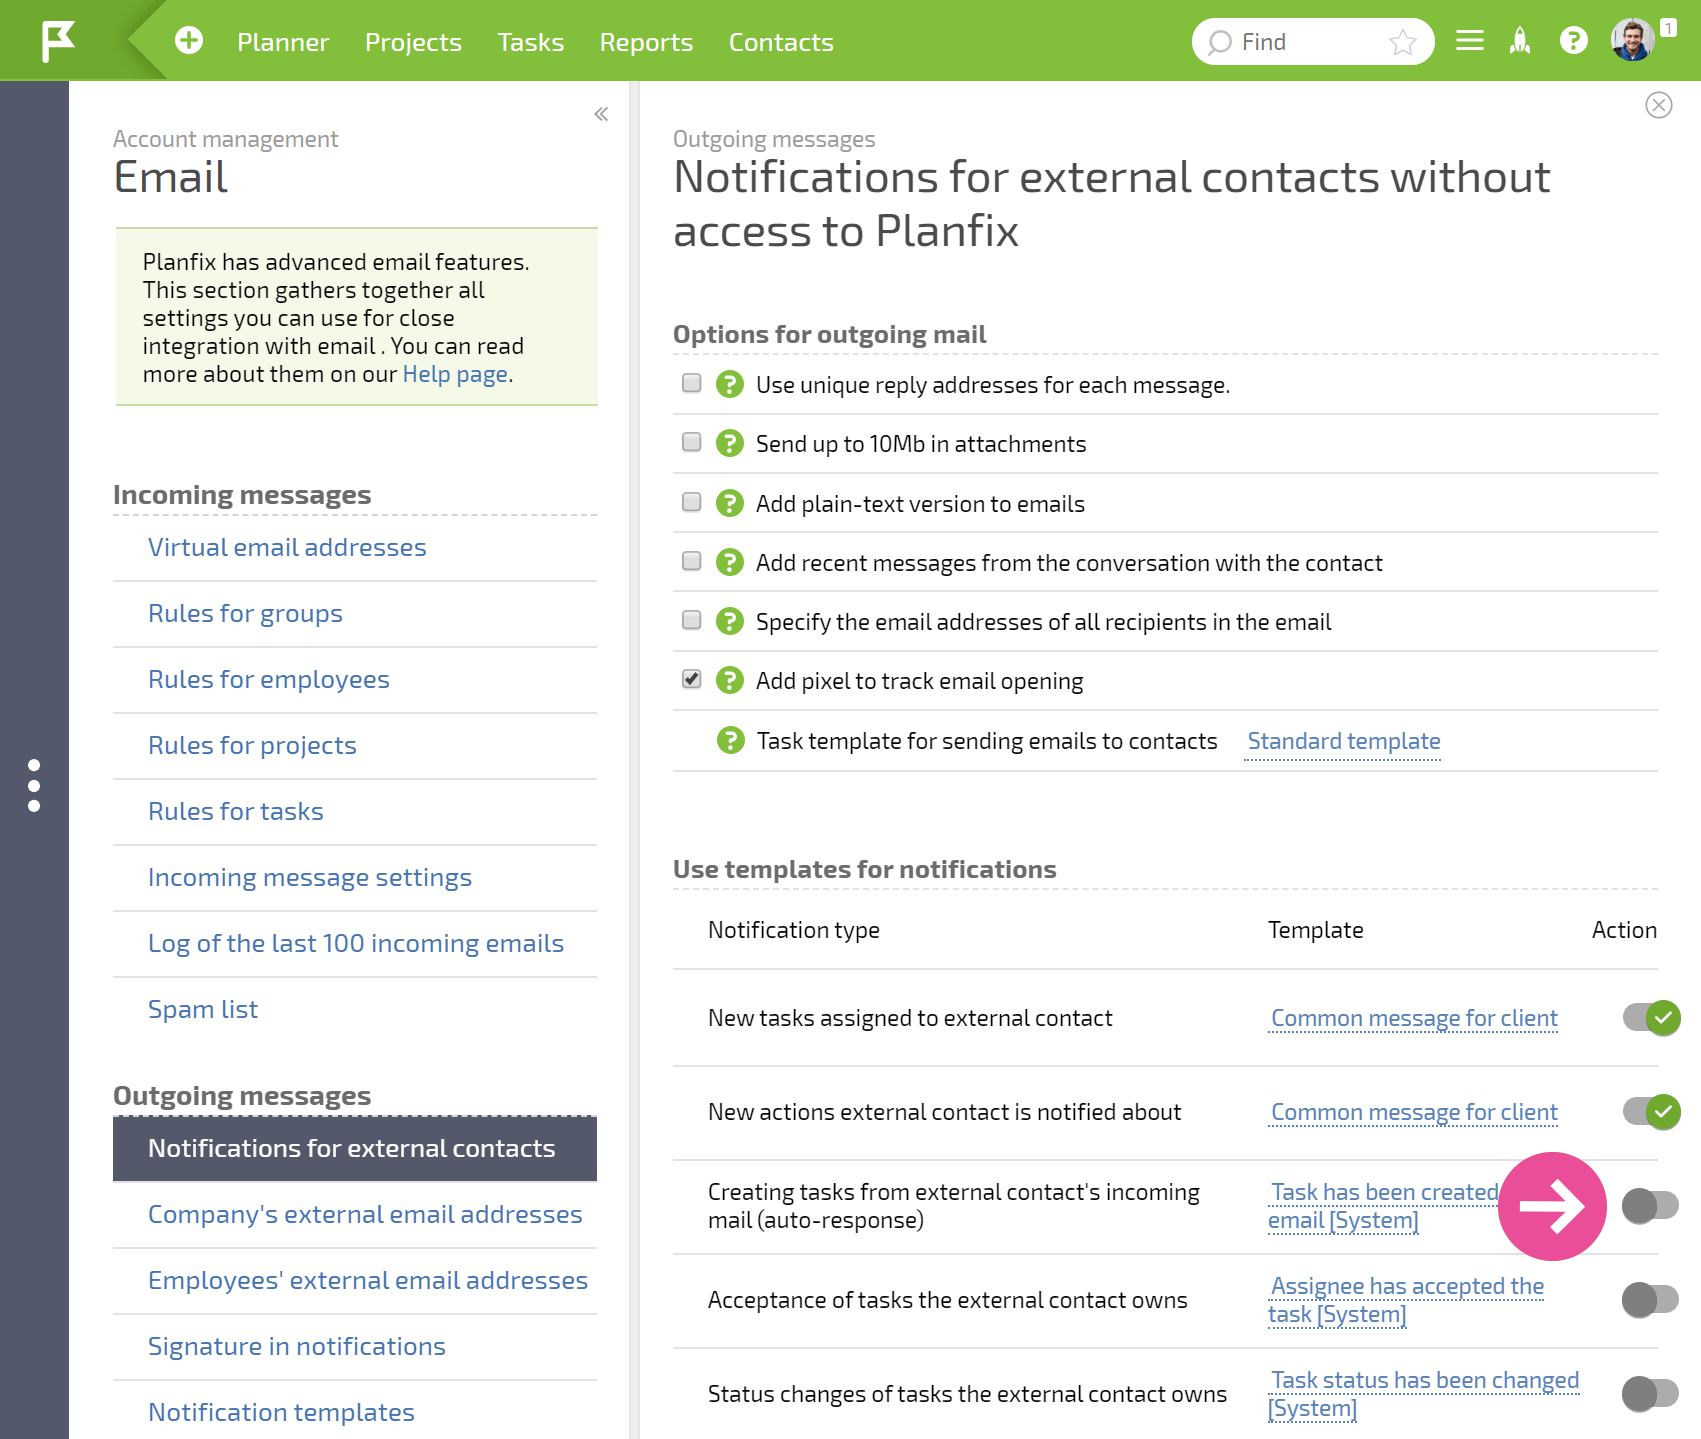Image resolution: width=1701 pixels, height=1439 pixels.
Task: Change Standard template selection
Action: coord(1344,741)
